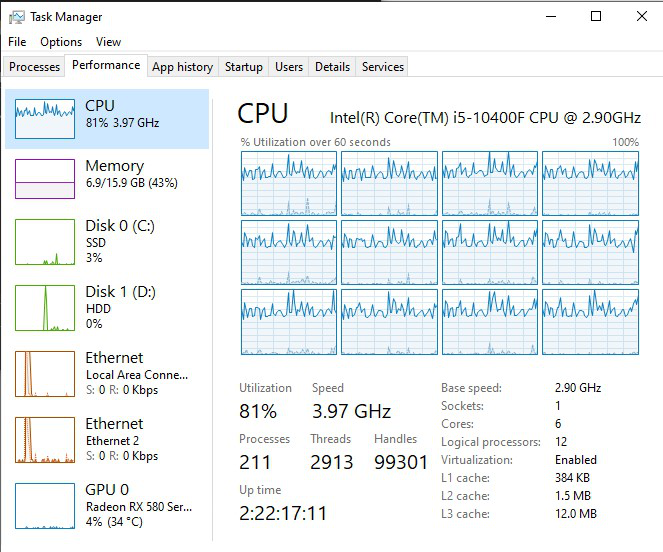Viewport: 663px width, 552px height.
Task: Go to the Startup tab
Action: (243, 67)
